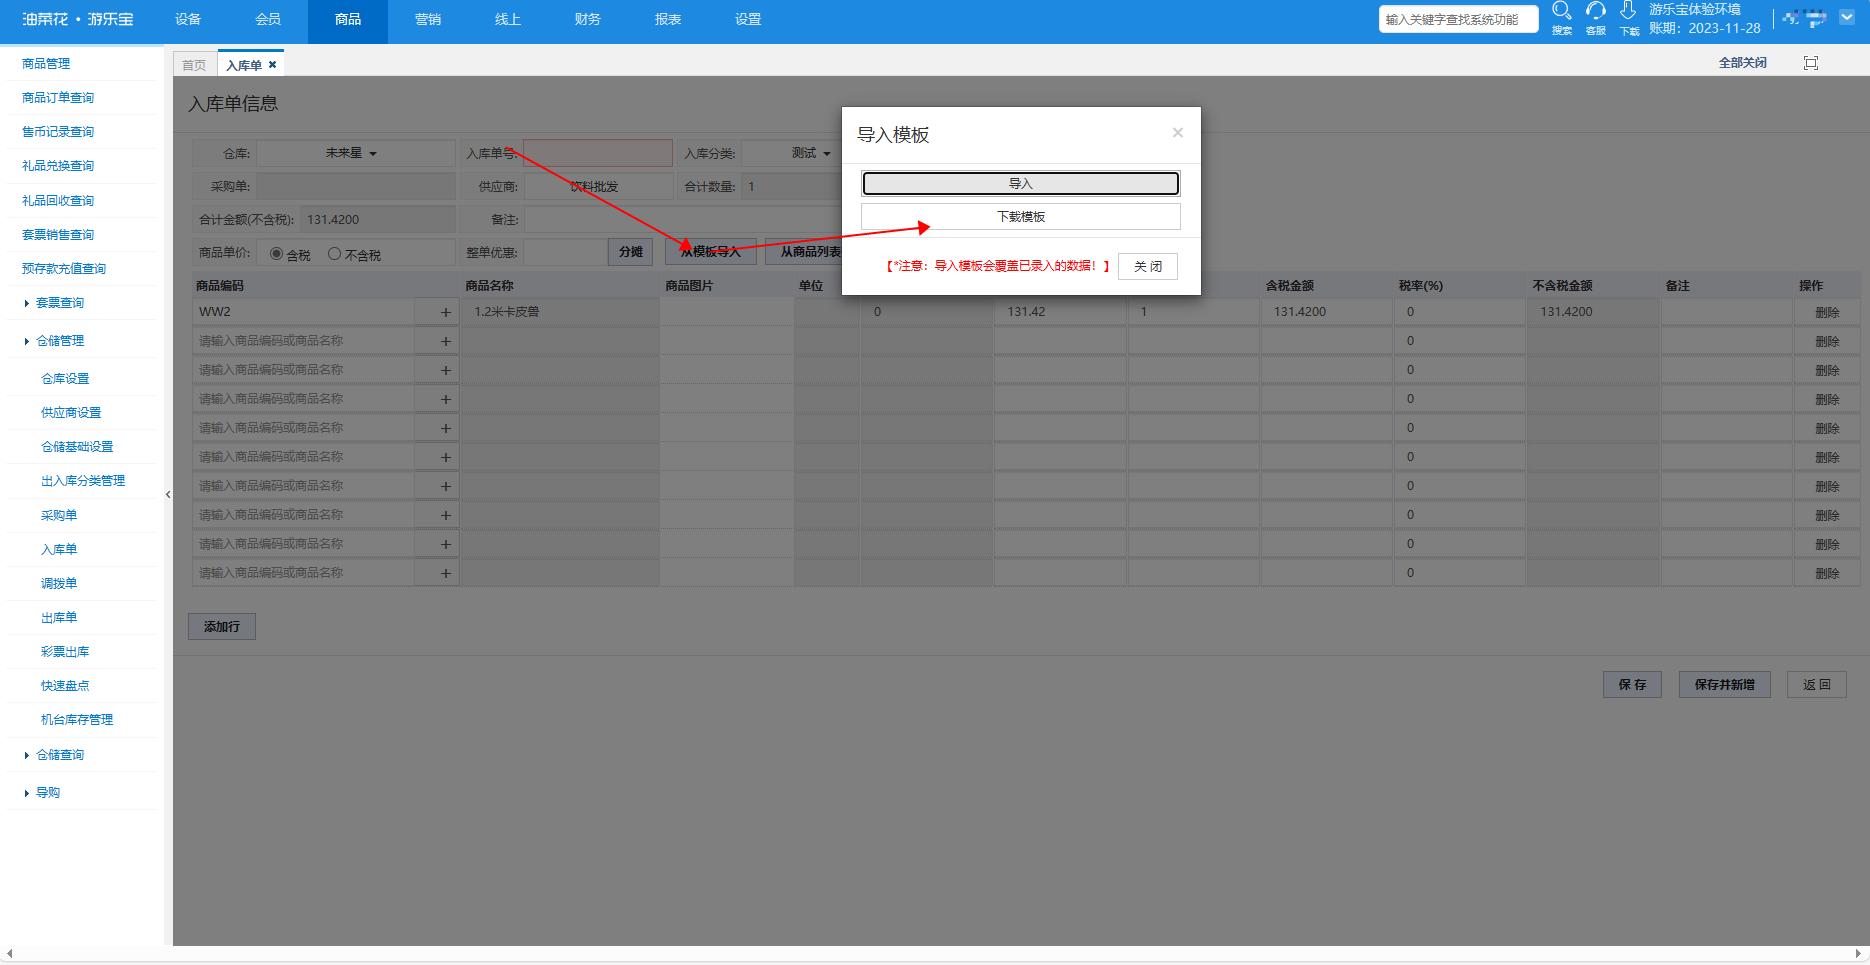This screenshot has height=965, width=1870.
Task: Click the 导入 button in dialog
Action: click(1021, 184)
